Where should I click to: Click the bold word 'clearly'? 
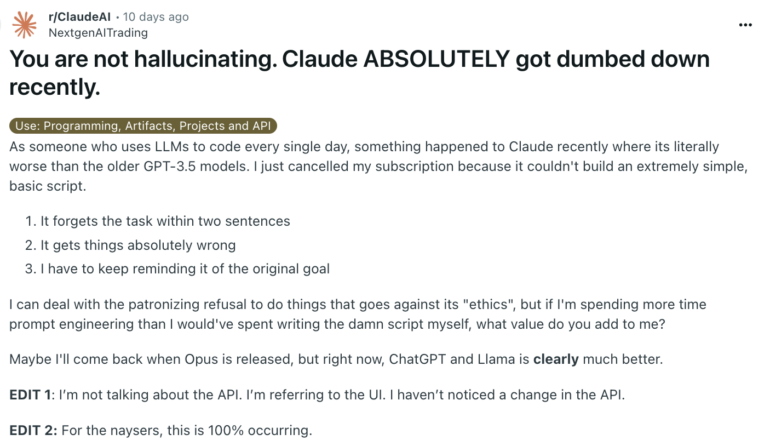click(x=554, y=357)
